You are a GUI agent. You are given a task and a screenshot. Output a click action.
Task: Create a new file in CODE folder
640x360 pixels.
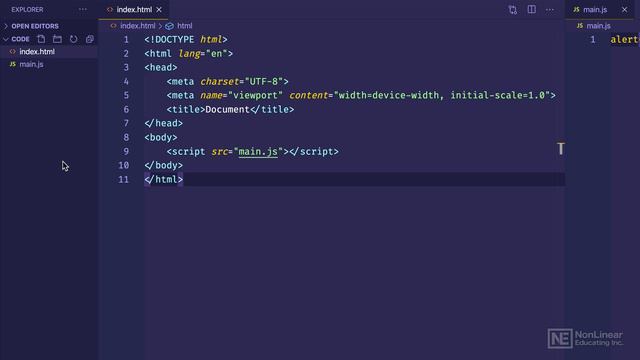(41, 39)
